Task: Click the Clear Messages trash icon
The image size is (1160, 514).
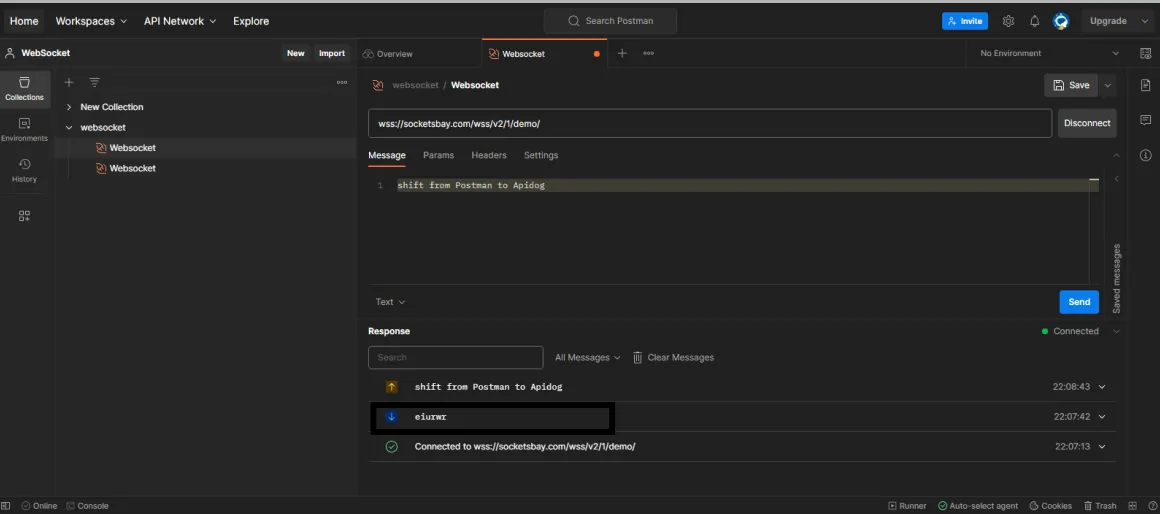Action: pos(638,357)
